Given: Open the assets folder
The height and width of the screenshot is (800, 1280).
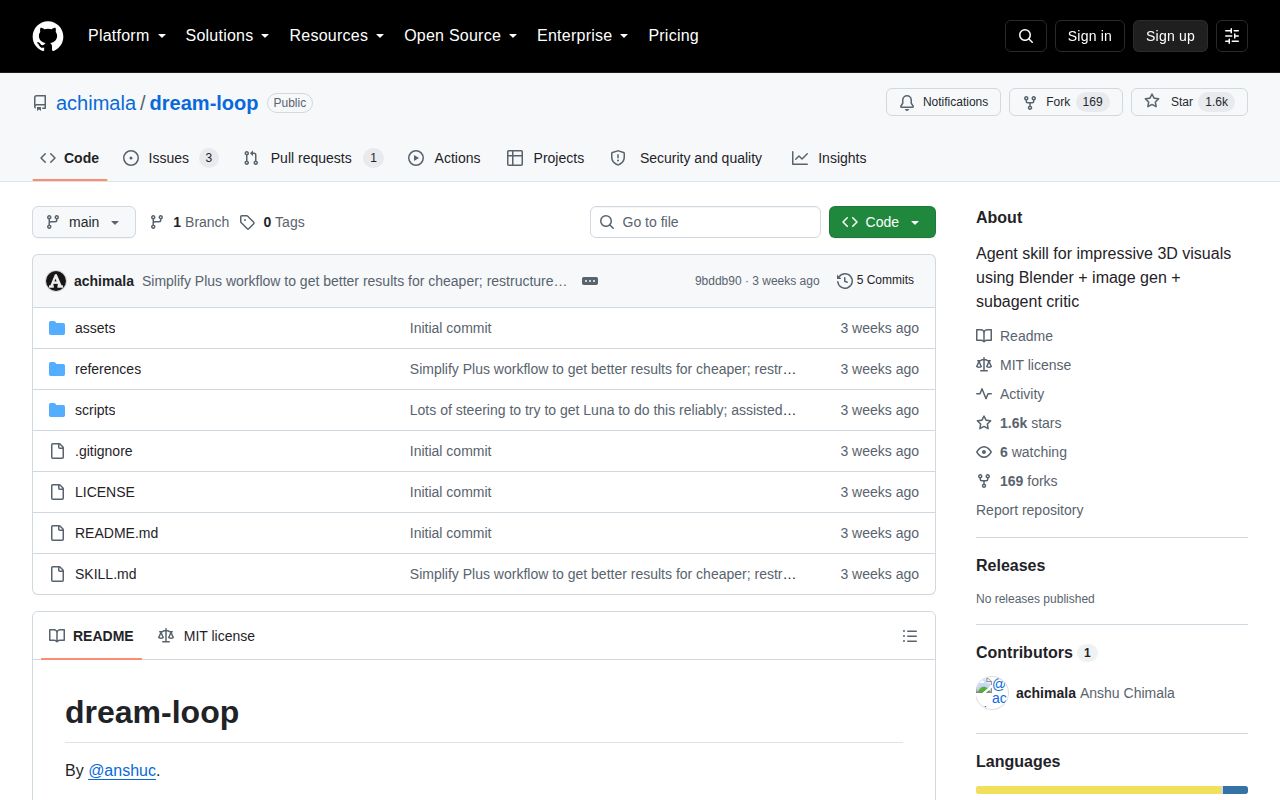Looking at the screenshot, I should tap(95, 328).
